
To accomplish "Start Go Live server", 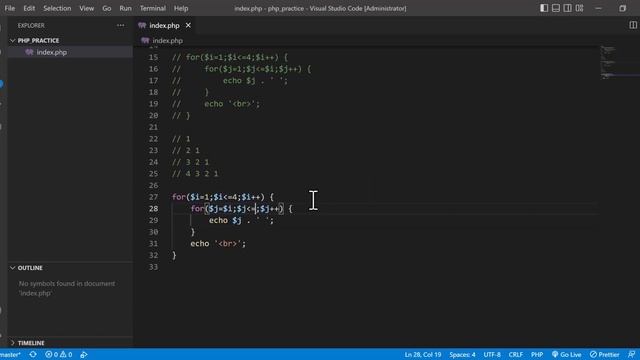I will coord(567,354).
